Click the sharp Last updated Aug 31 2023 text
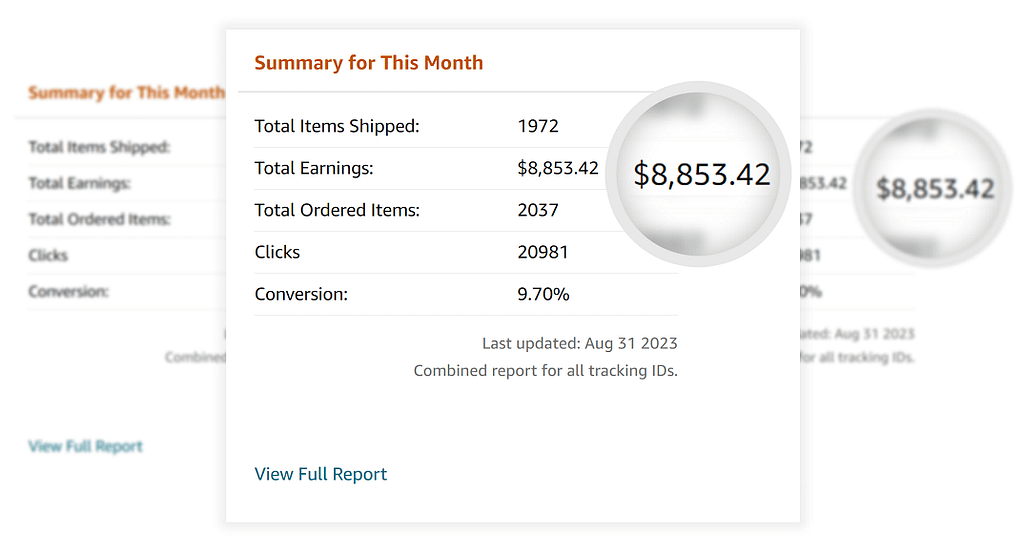Screen dimensions: 1024x556 (579, 343)
